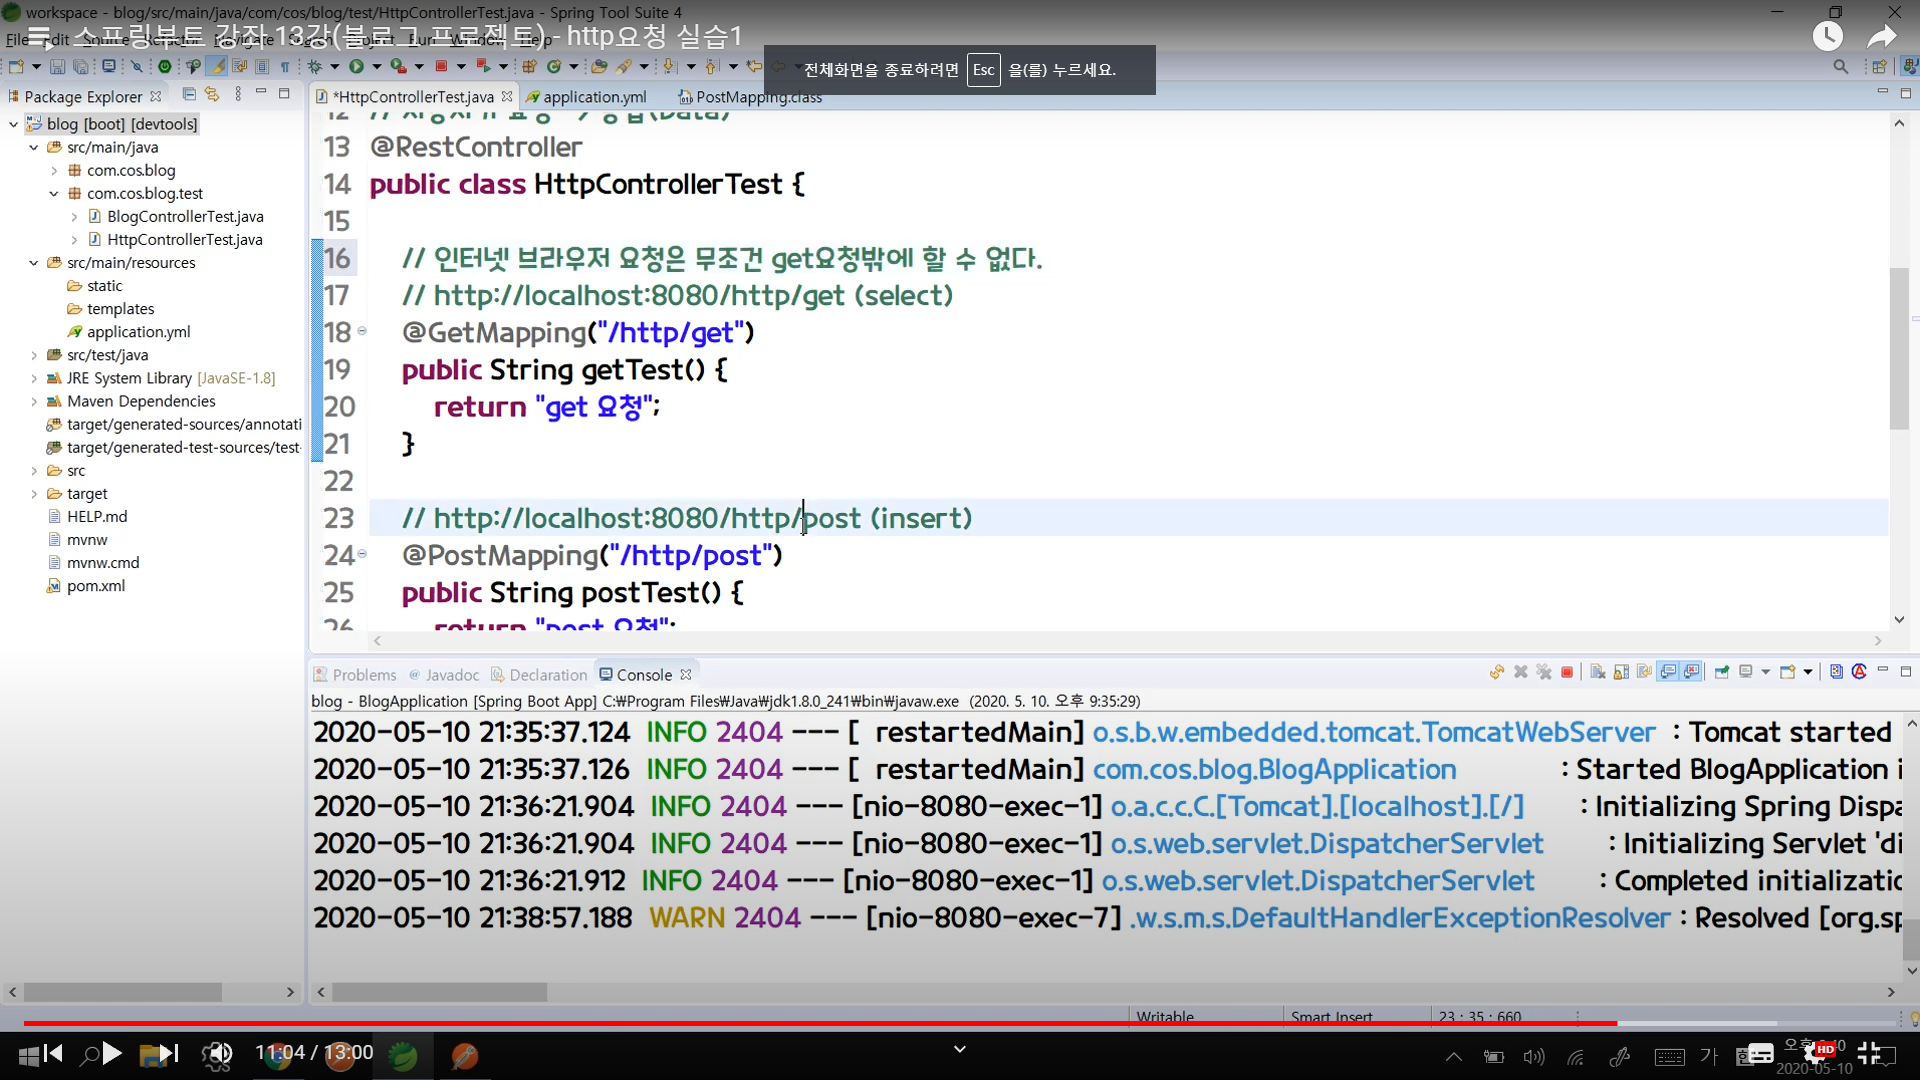The width and height of the screenshot is (1920, 1080).
Task: Toggle Show Console on Standard Out
Action: pyautogui.click(x=1668, y=672)
